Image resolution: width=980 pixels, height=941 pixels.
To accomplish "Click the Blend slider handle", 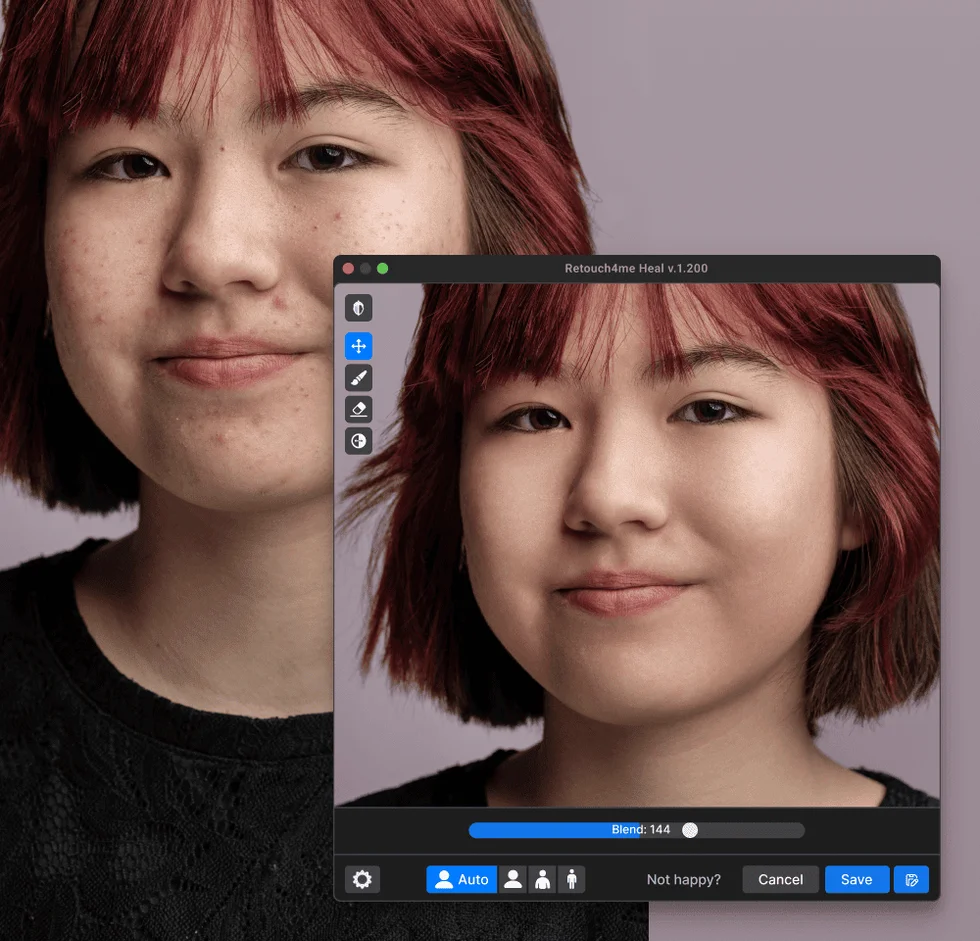I will [690, 830].
